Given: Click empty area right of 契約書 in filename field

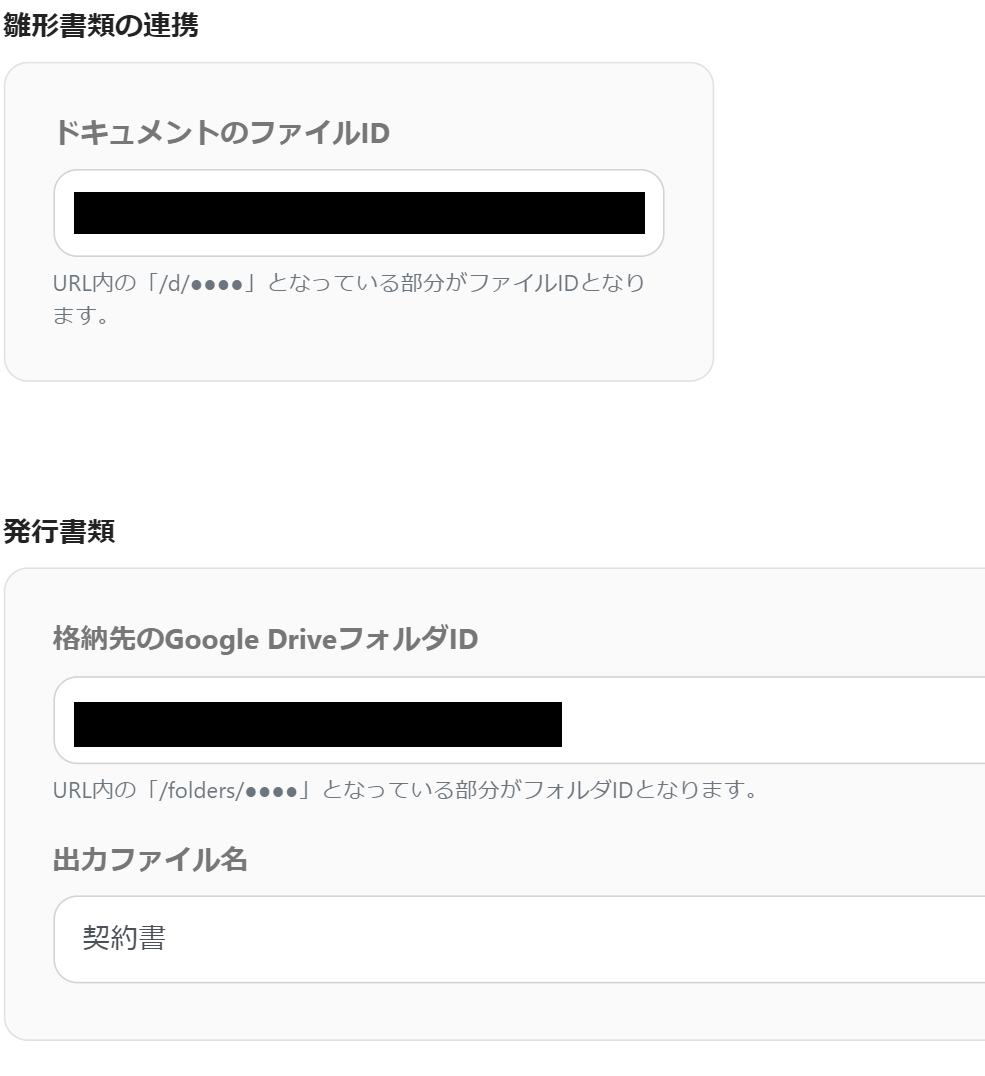Looking at the screenshot, I should (x=570, y=939).
